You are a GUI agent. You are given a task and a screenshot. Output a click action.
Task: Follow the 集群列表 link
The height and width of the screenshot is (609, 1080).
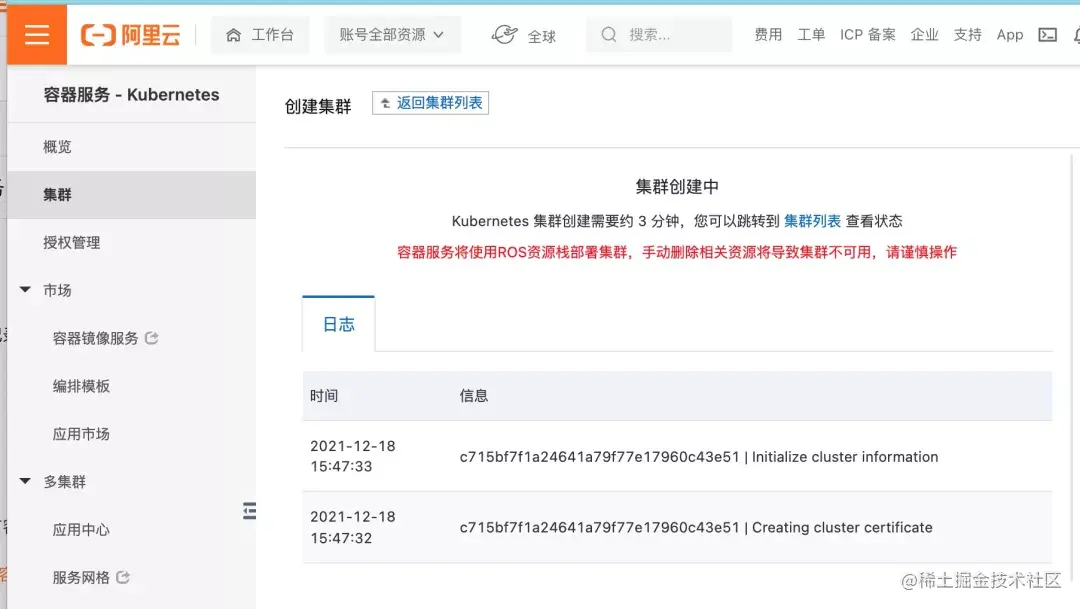[x=812, y=221]
